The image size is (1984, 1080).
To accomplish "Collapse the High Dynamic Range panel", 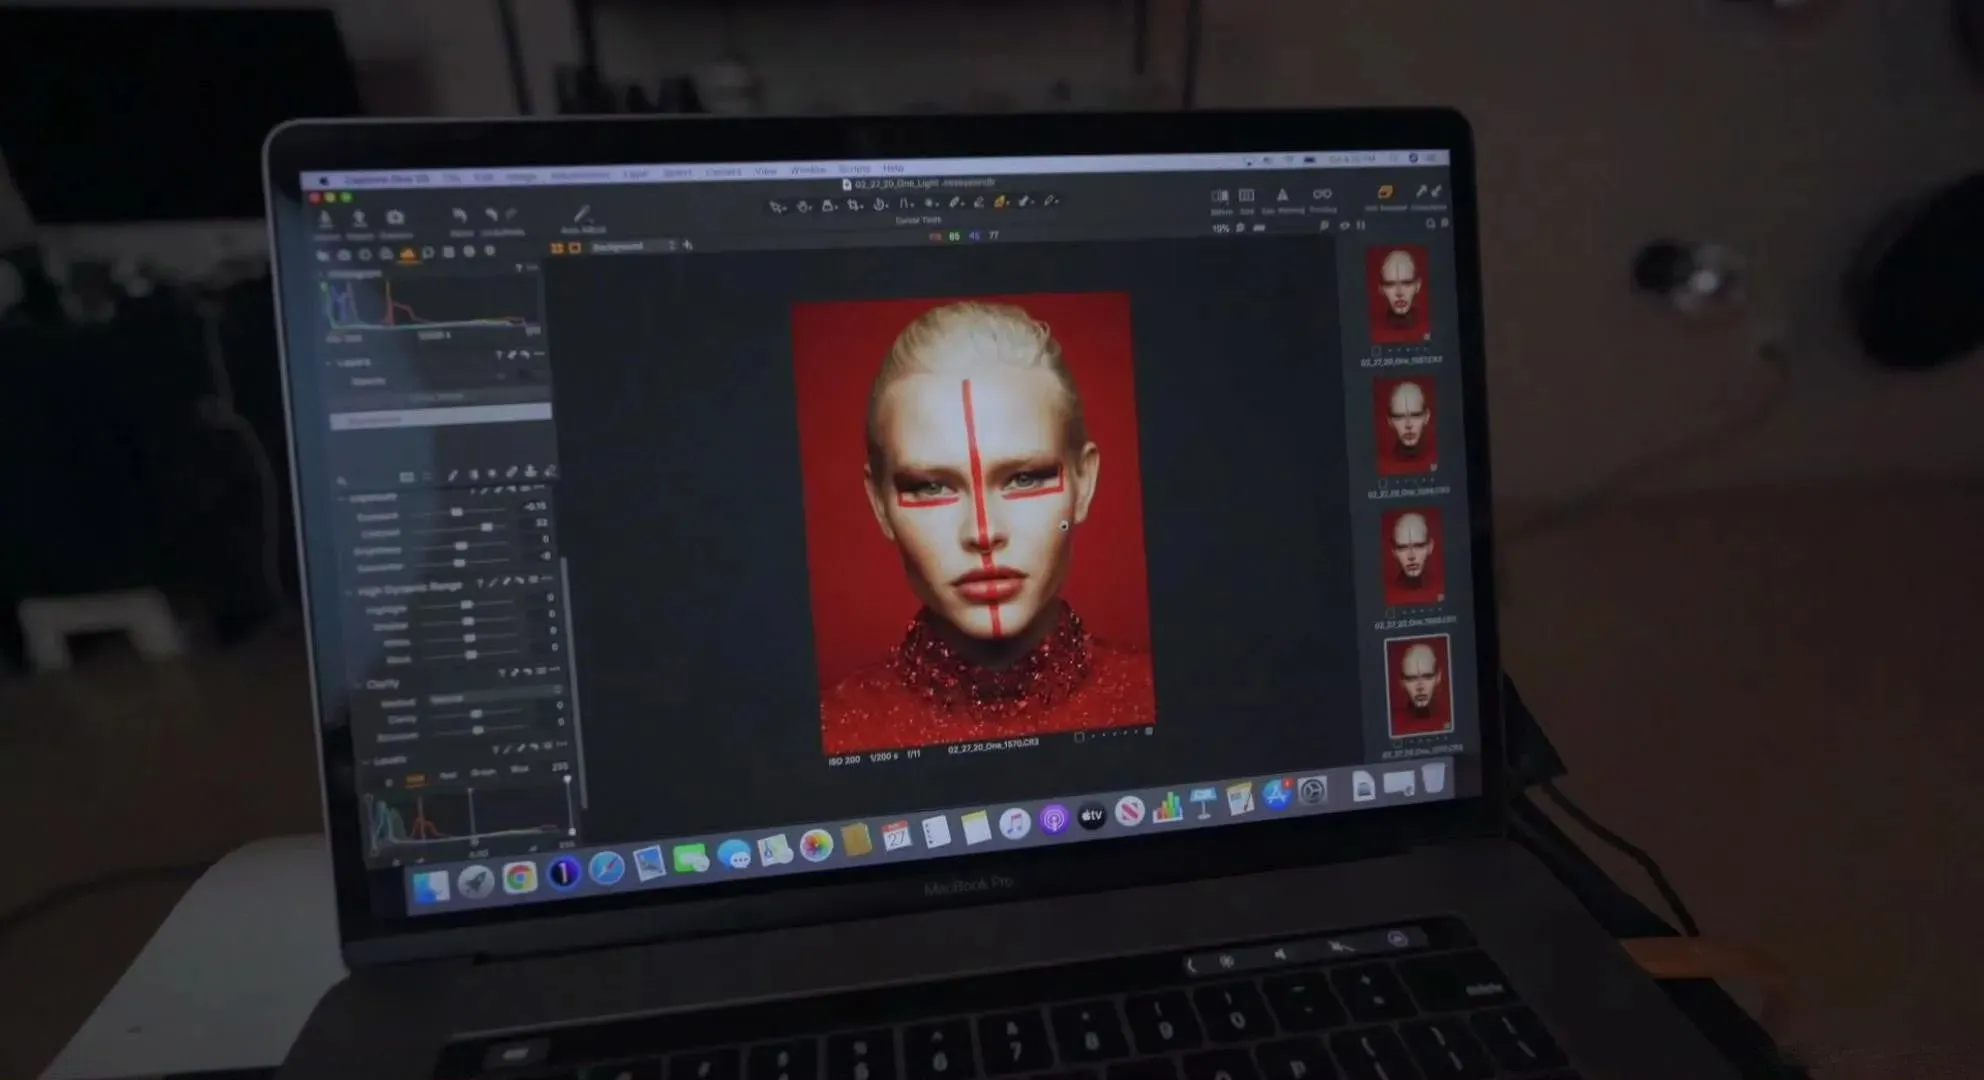I will tap(349, 591).
